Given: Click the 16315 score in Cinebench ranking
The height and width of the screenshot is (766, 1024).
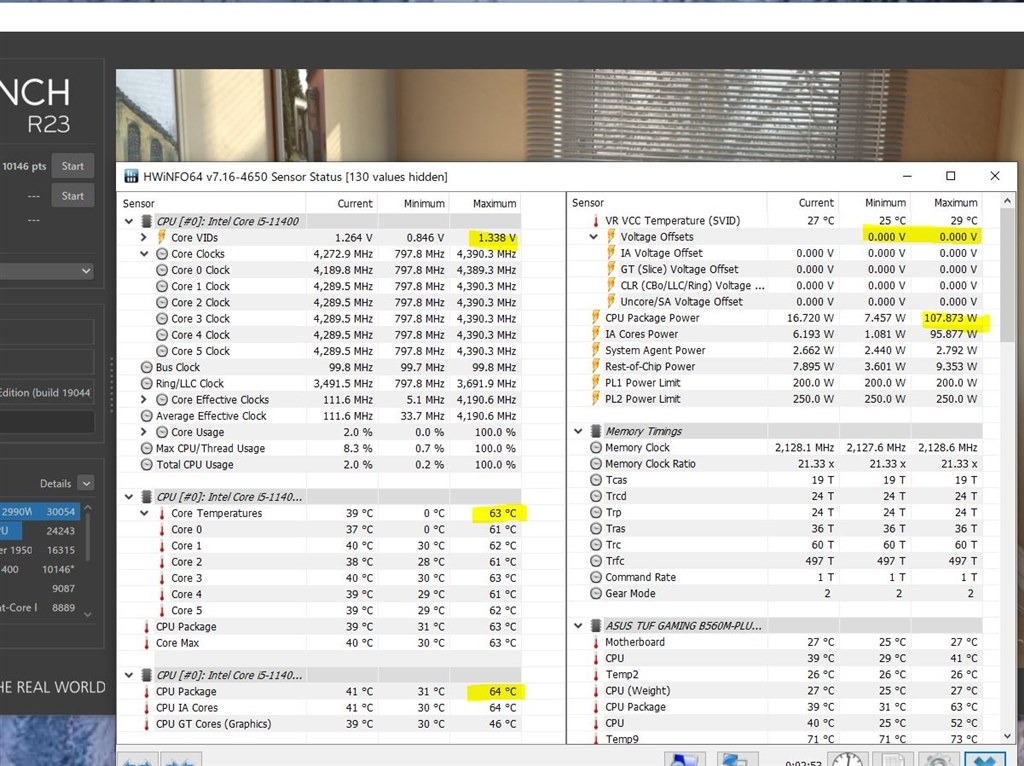Looking at the screenshot, I should [61, 551].
